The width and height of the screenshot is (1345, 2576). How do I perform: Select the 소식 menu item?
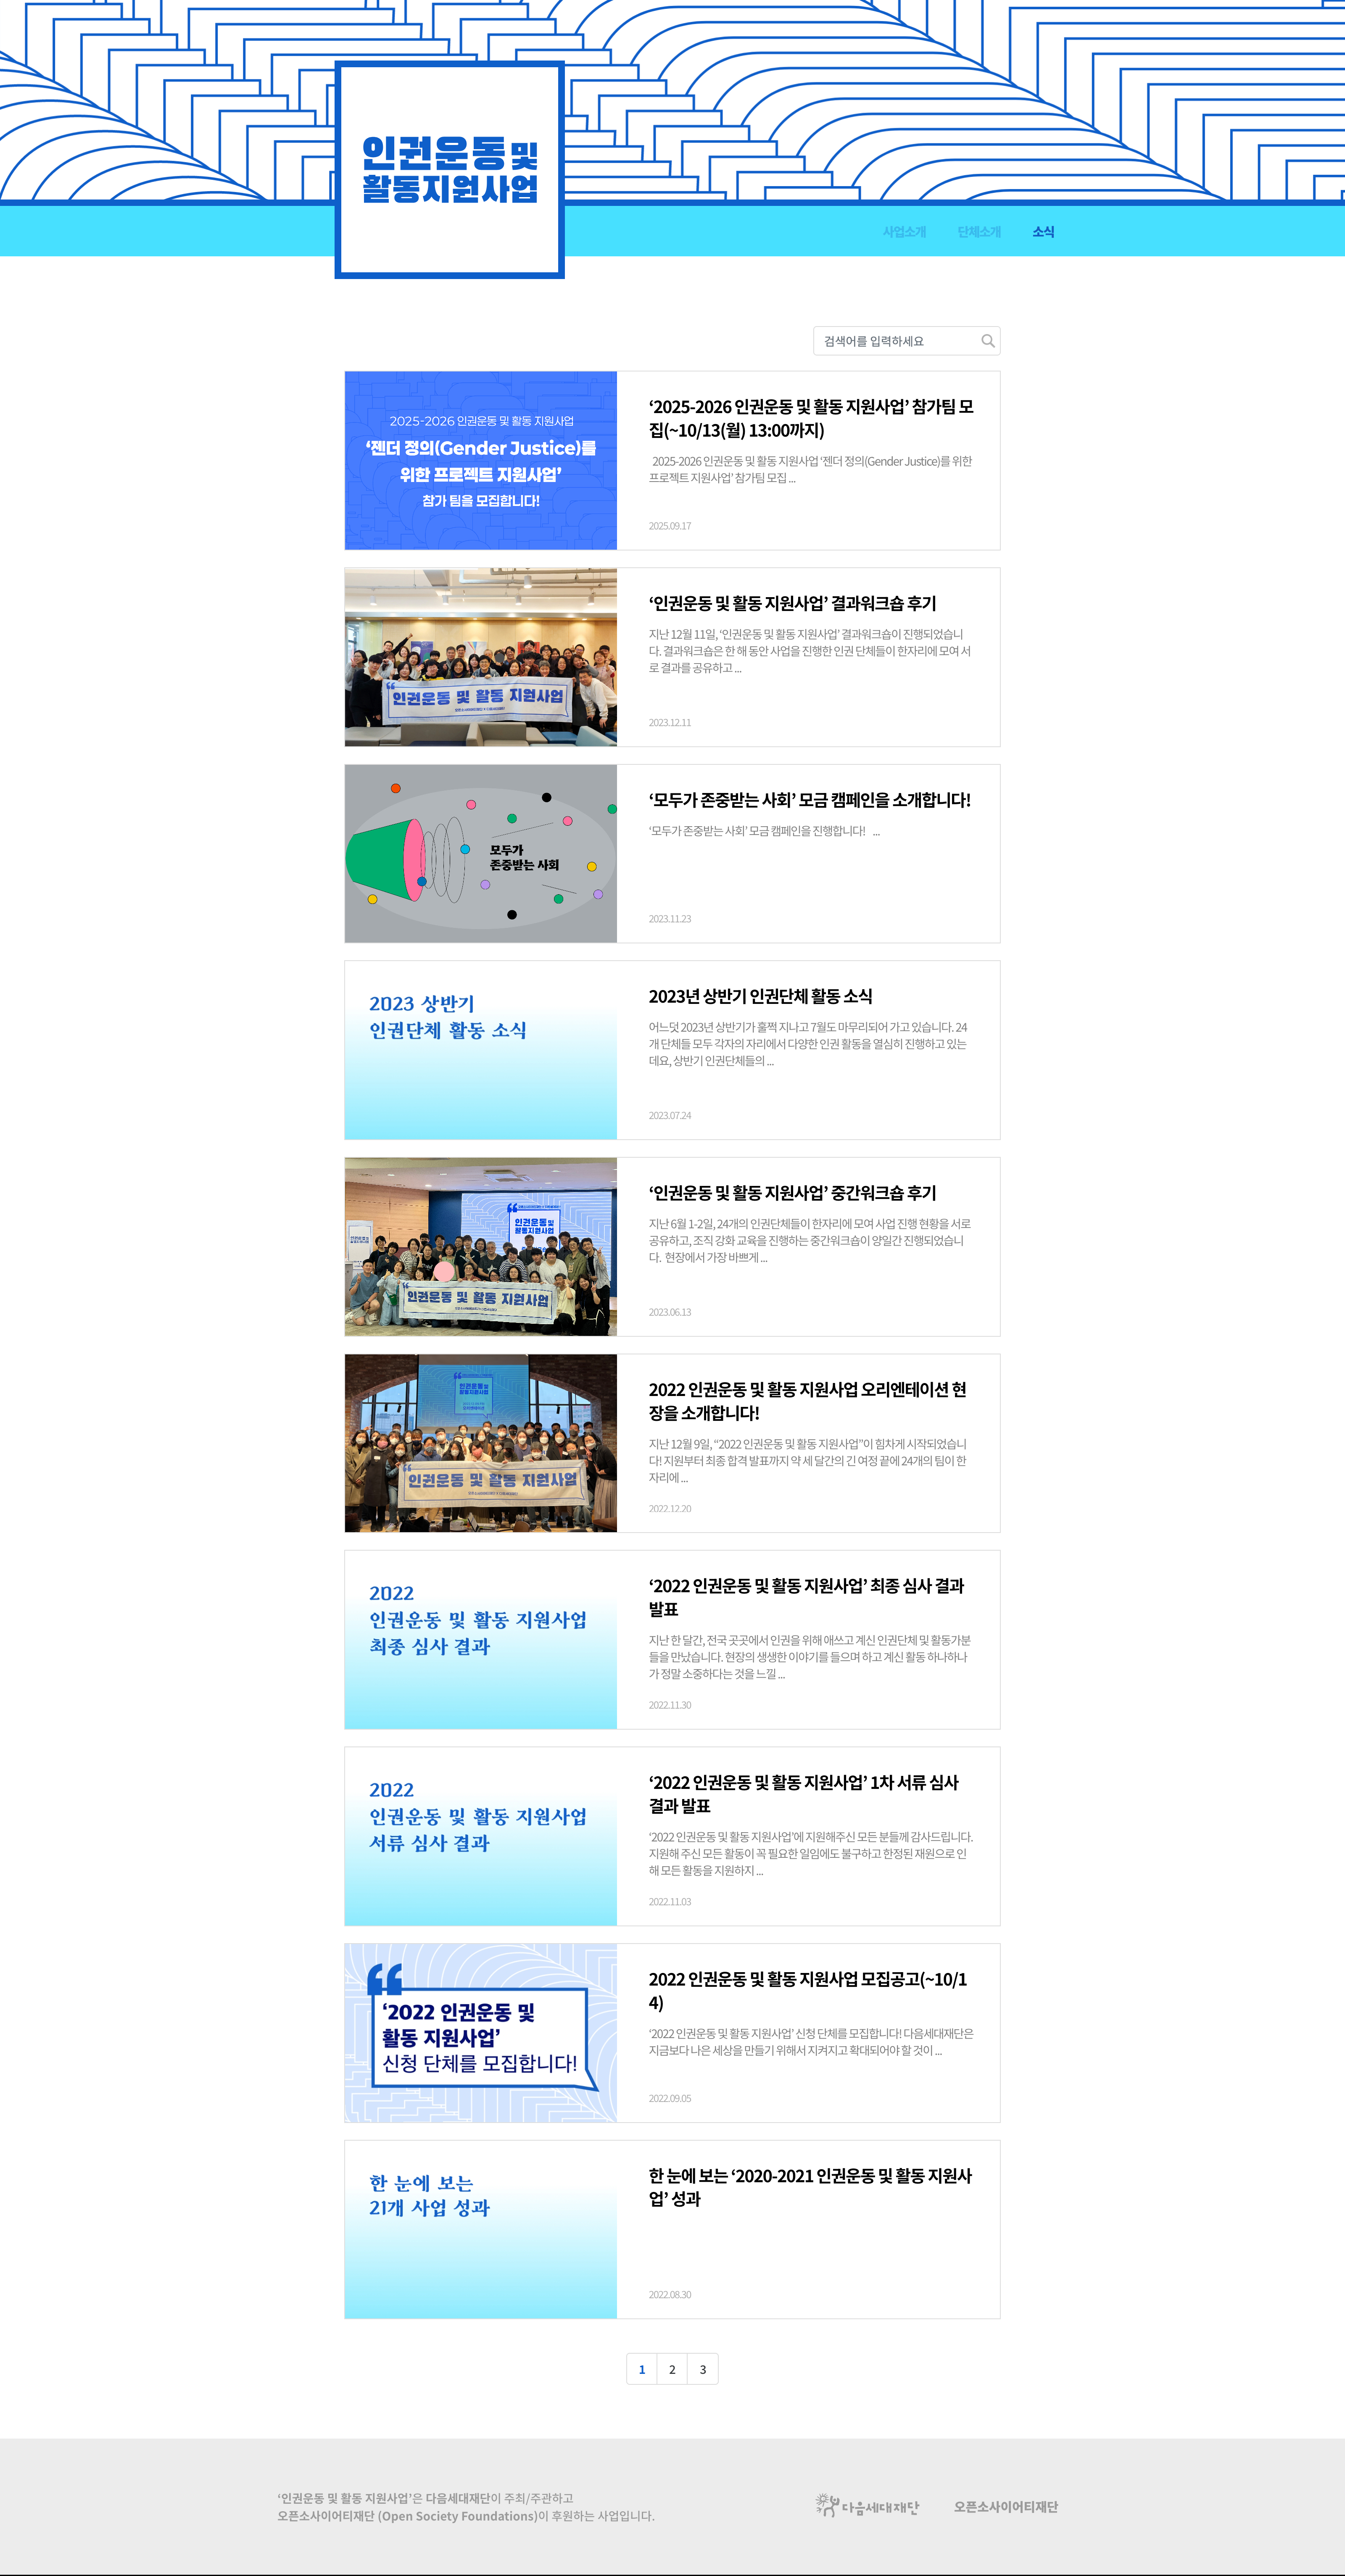pos(1043,232)
